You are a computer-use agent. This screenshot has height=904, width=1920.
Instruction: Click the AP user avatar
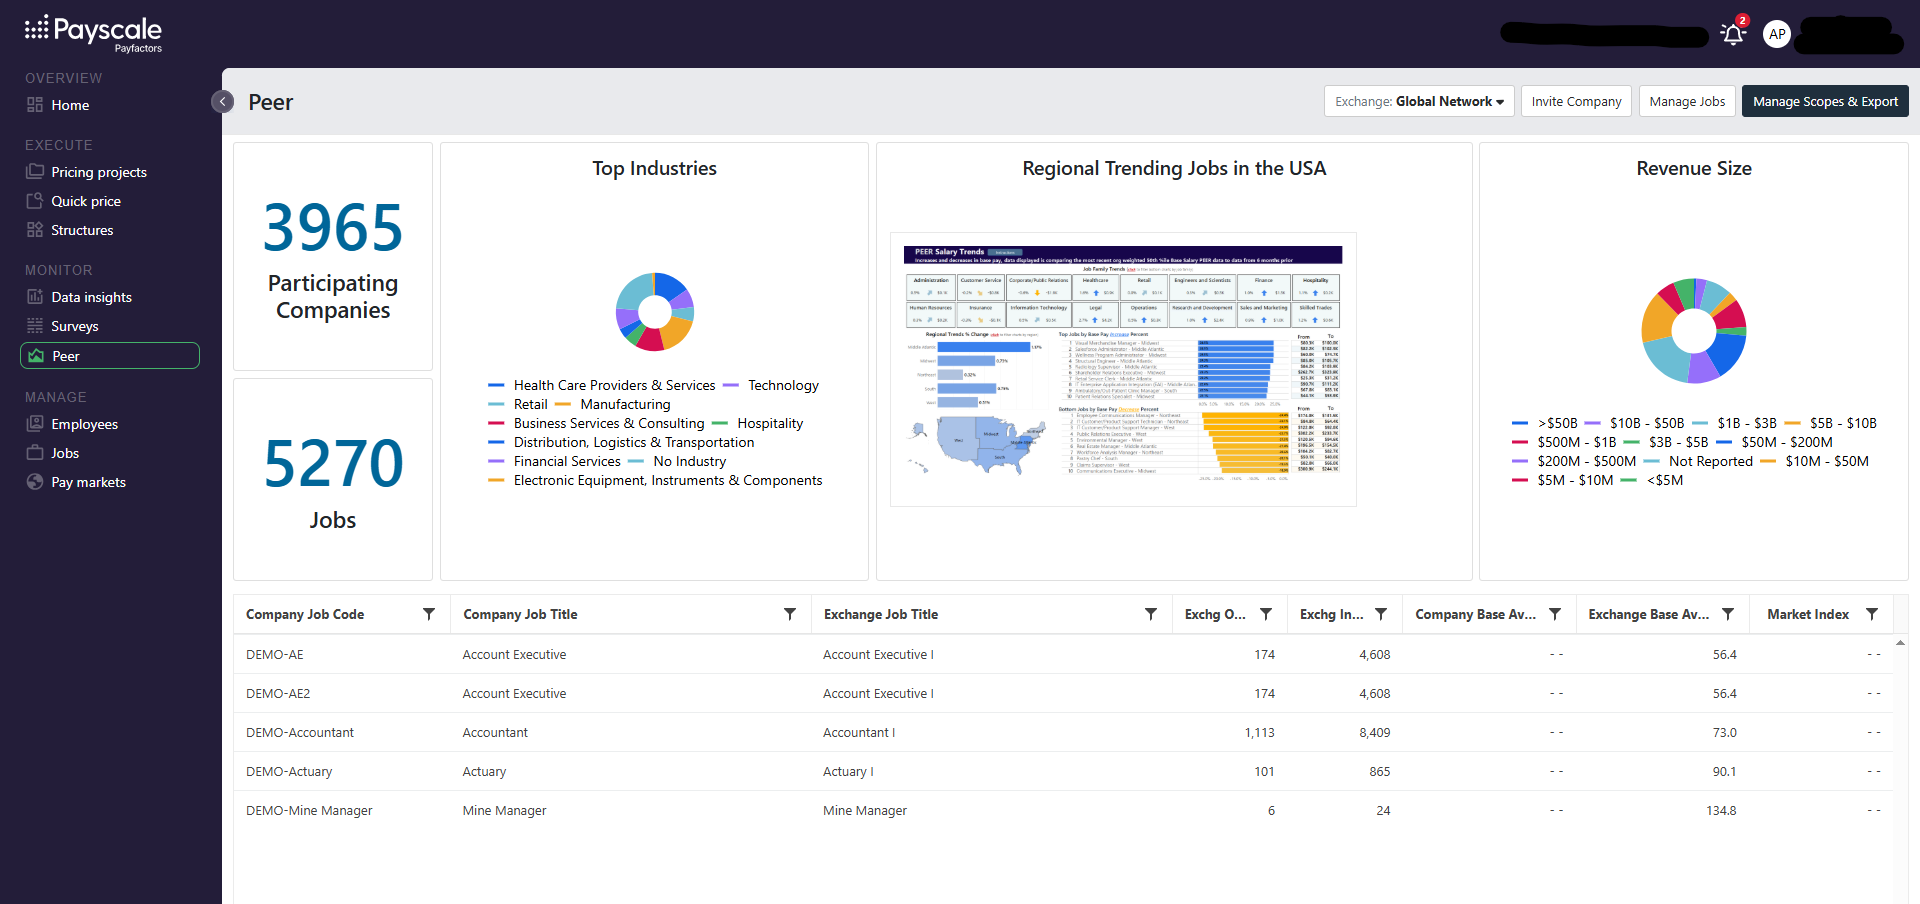click(x=1777, y=34)
